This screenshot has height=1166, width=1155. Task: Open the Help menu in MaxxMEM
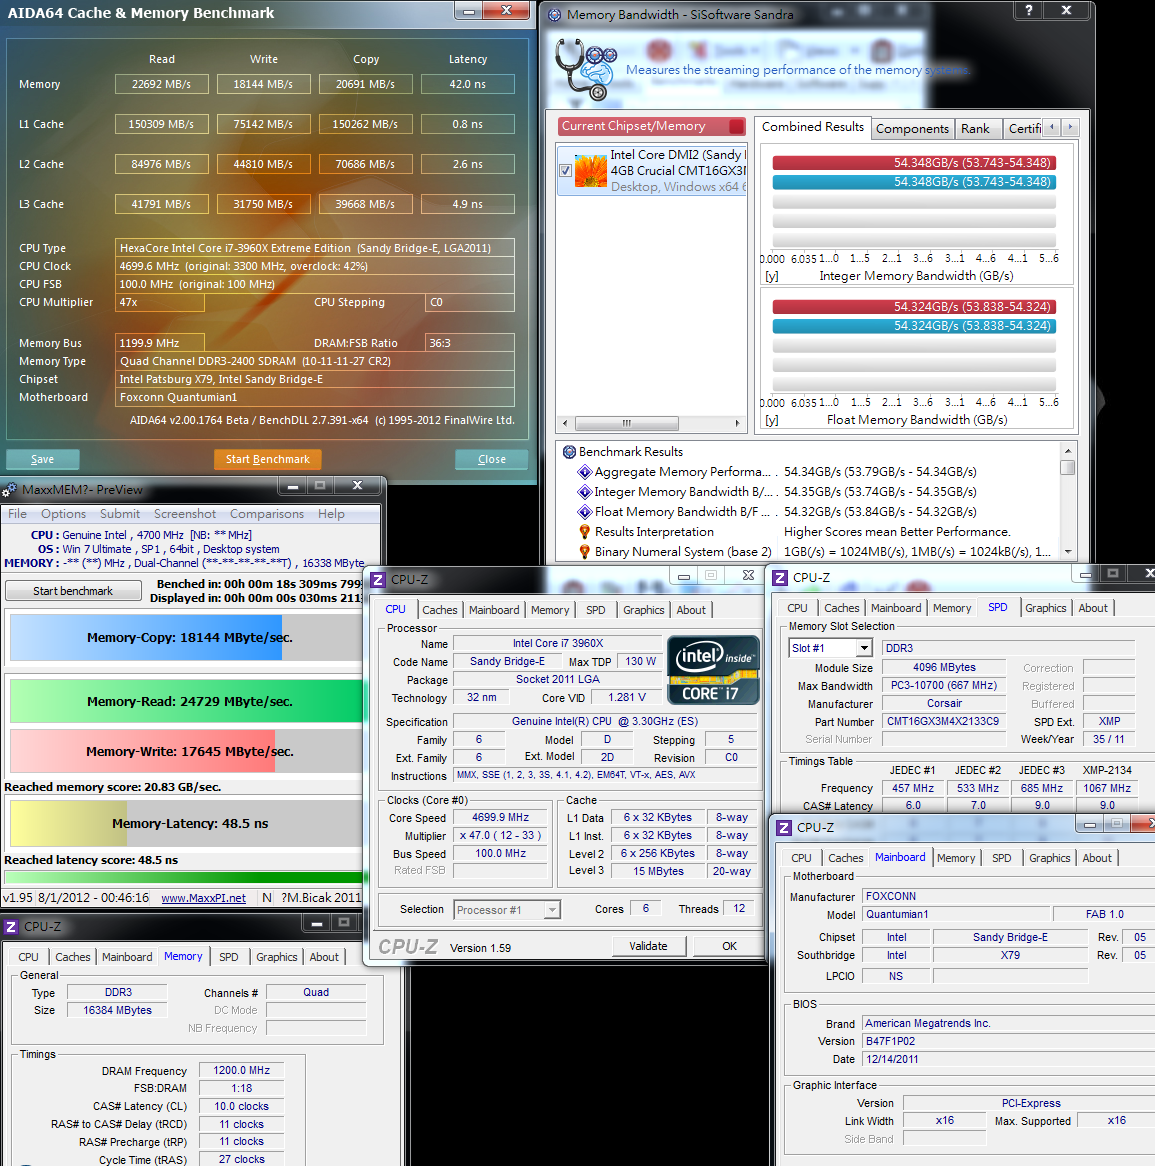point(331,514)
